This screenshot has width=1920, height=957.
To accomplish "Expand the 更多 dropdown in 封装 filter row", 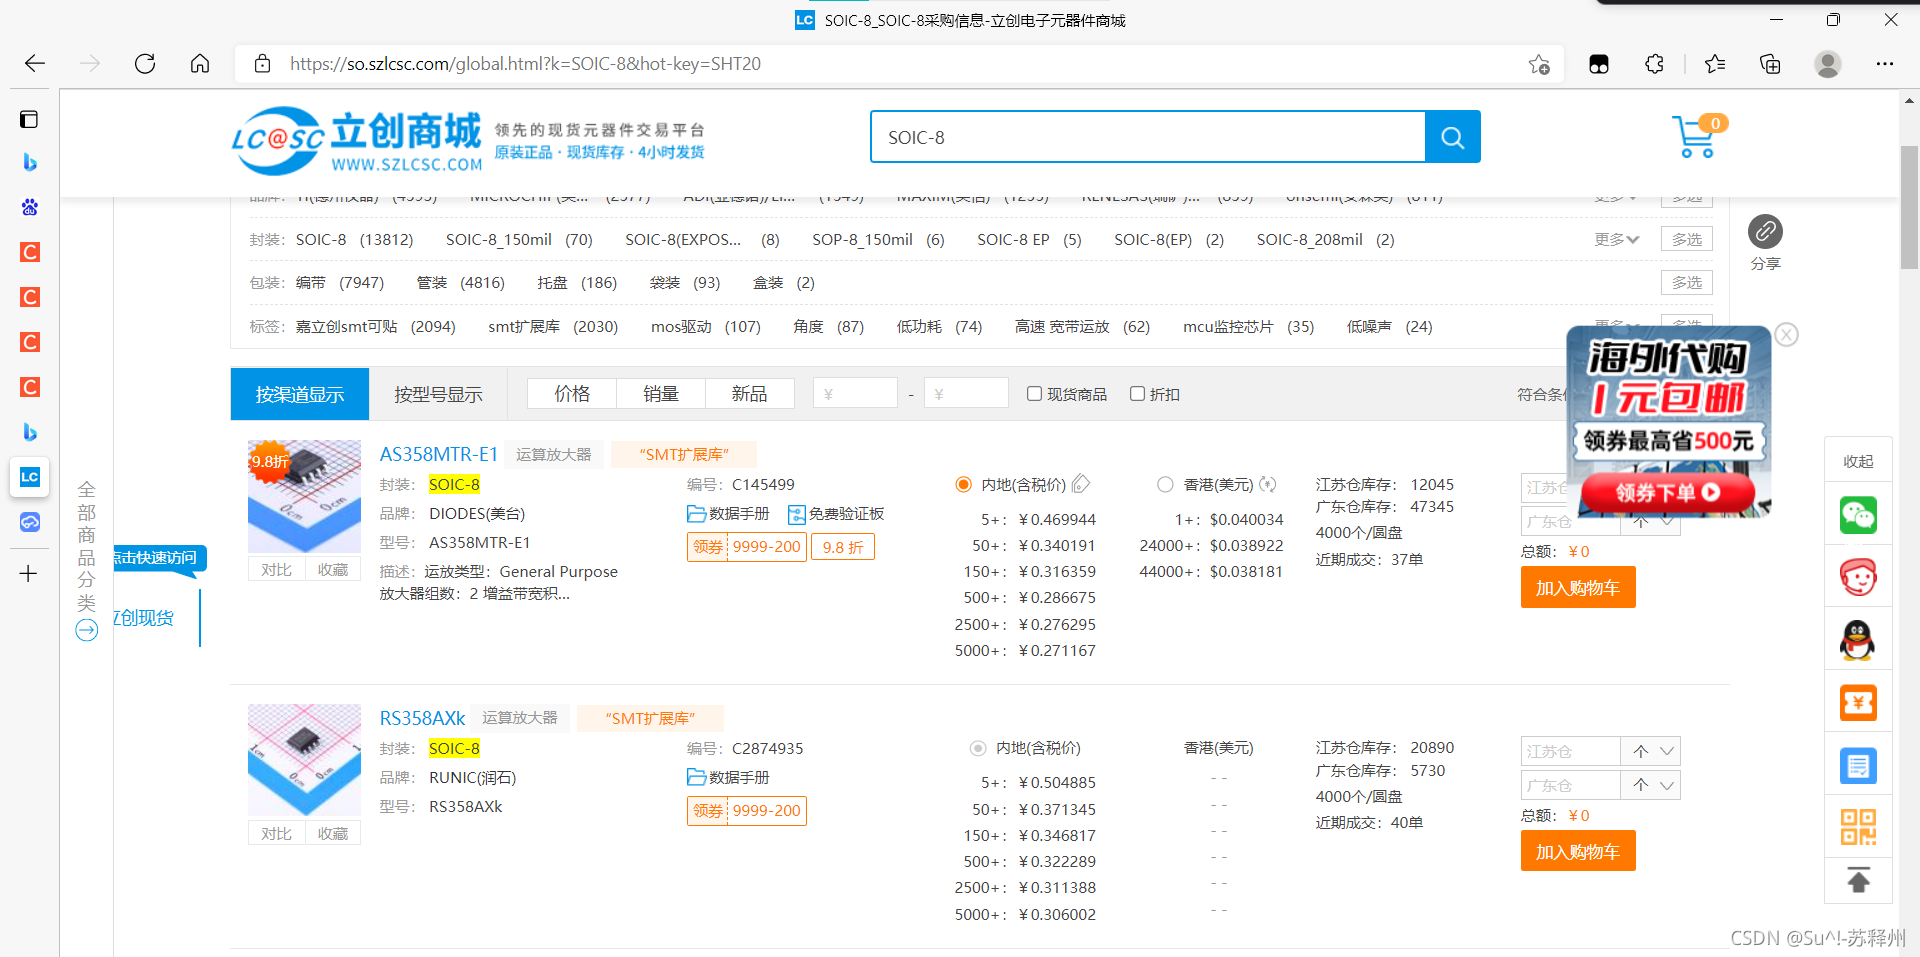I will (x=1615, y=239).
